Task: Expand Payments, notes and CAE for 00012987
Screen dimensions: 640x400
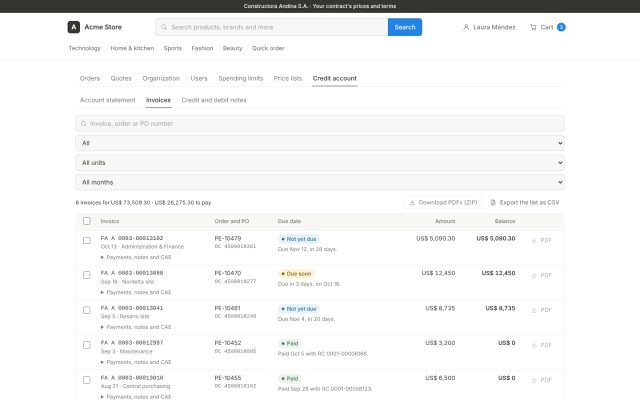Action: (136, 362)
